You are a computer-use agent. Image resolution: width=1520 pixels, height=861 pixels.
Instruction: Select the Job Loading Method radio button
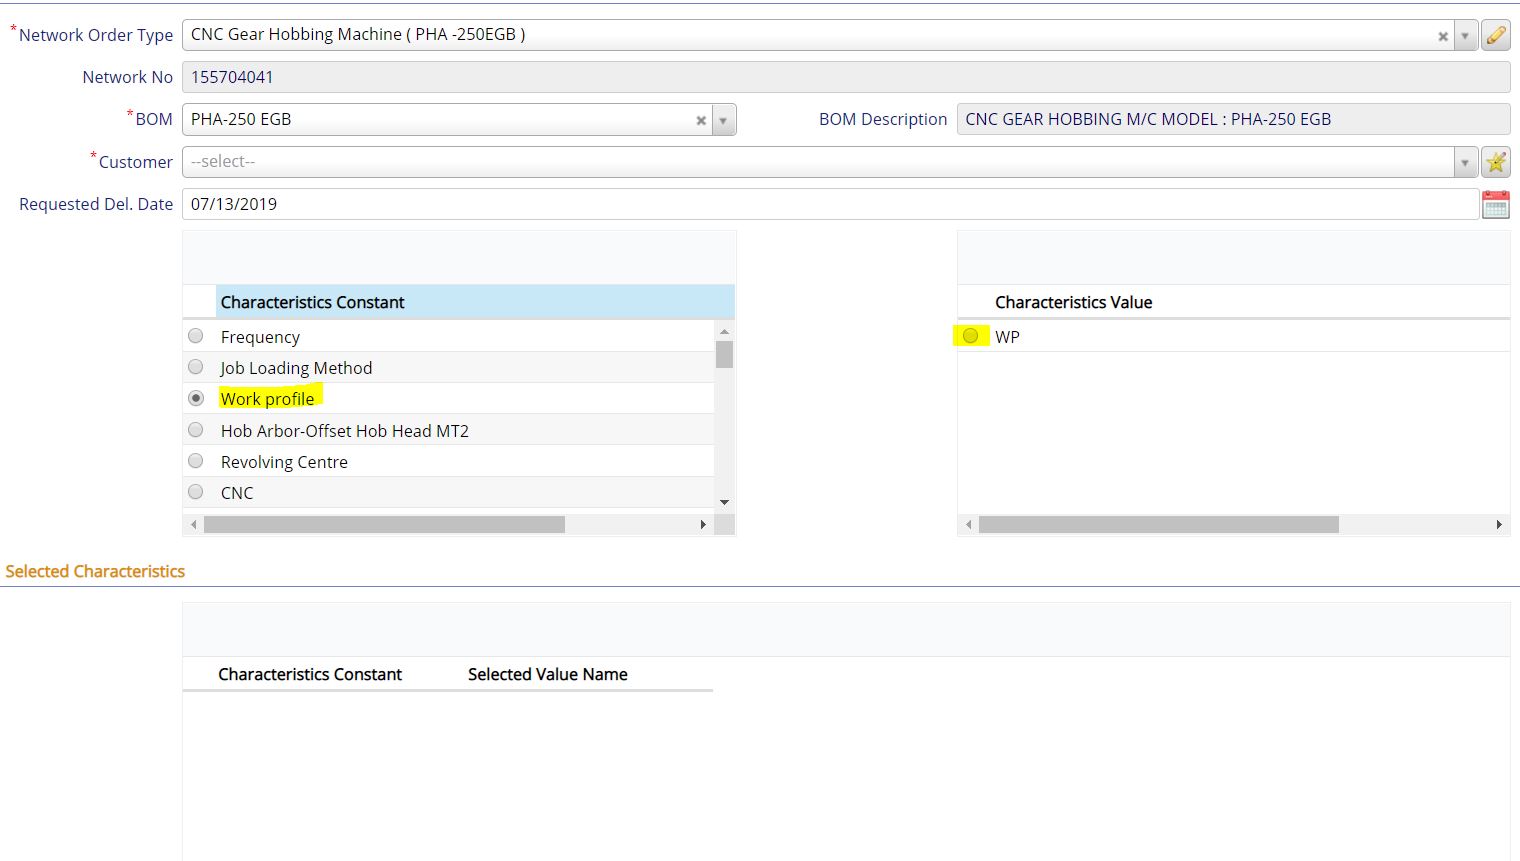(196, 367)
